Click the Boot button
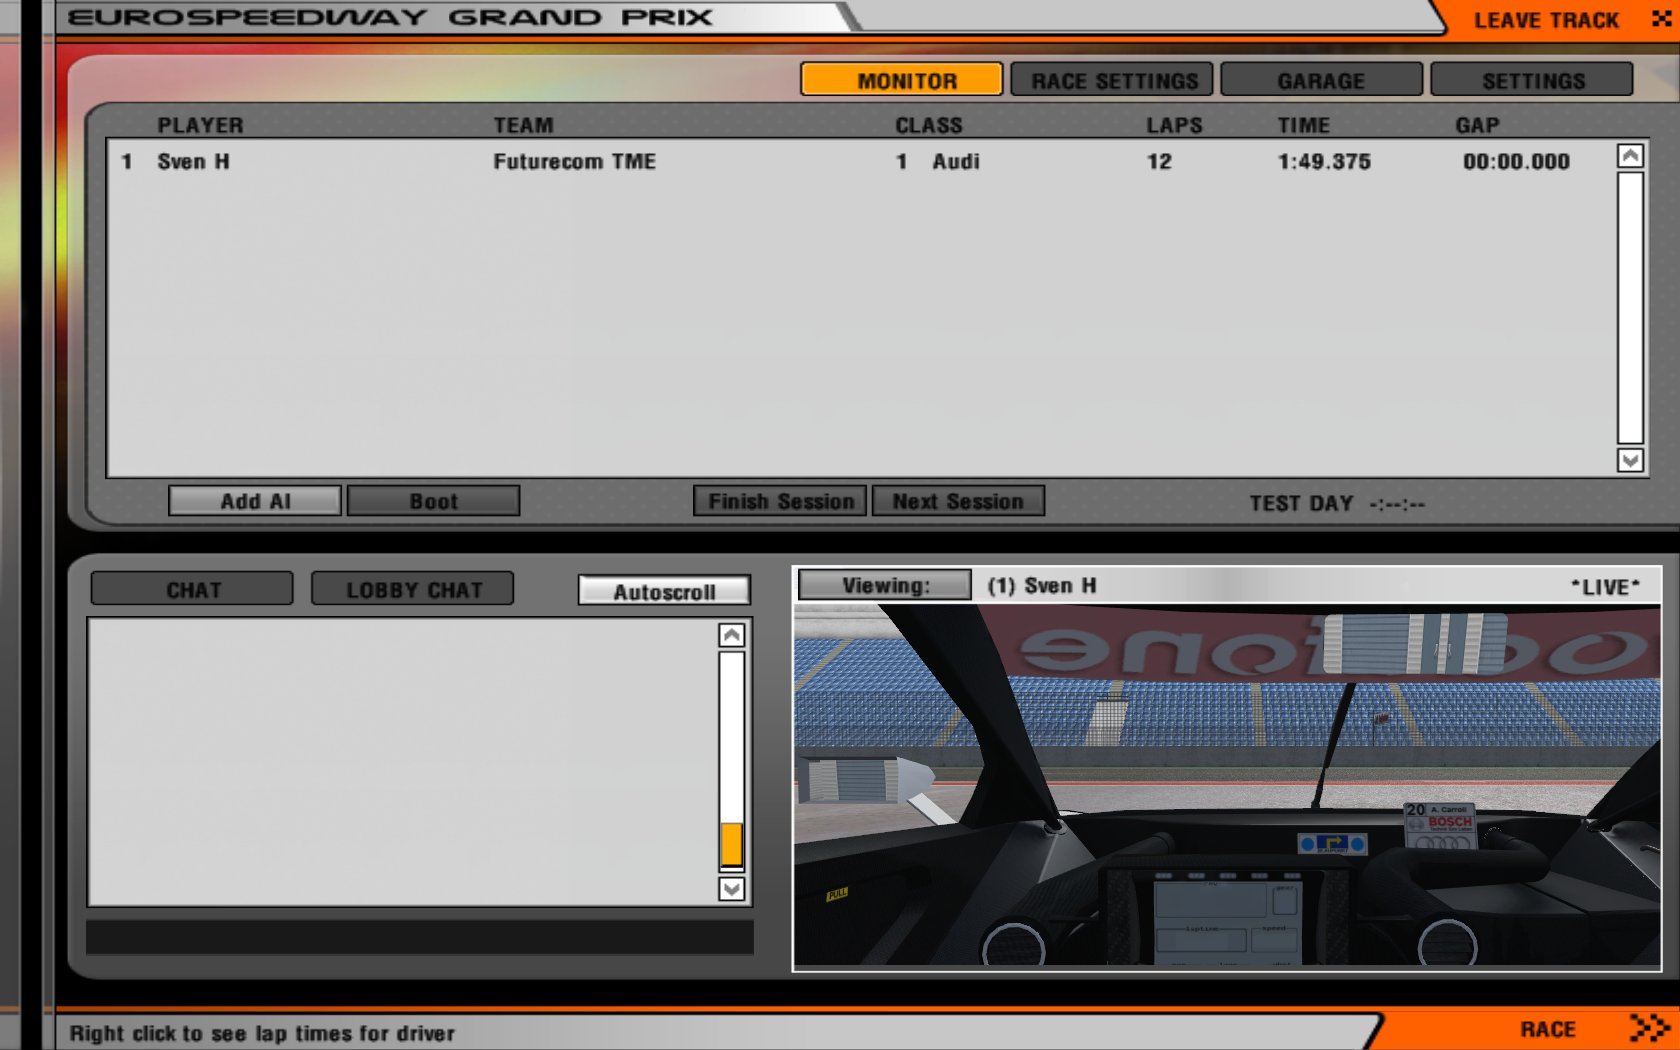 coord(433,501)
